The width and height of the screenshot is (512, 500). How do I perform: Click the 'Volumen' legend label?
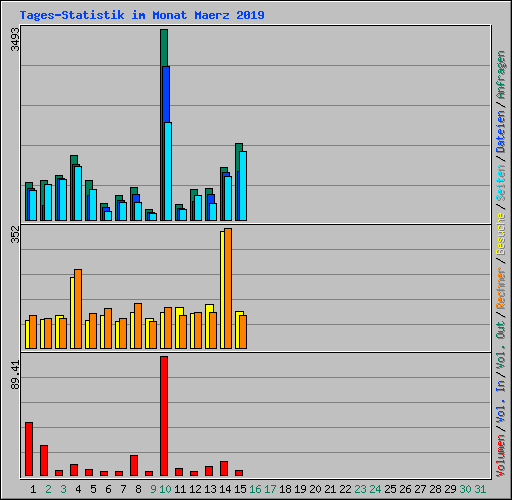click(x=501, y=455)
